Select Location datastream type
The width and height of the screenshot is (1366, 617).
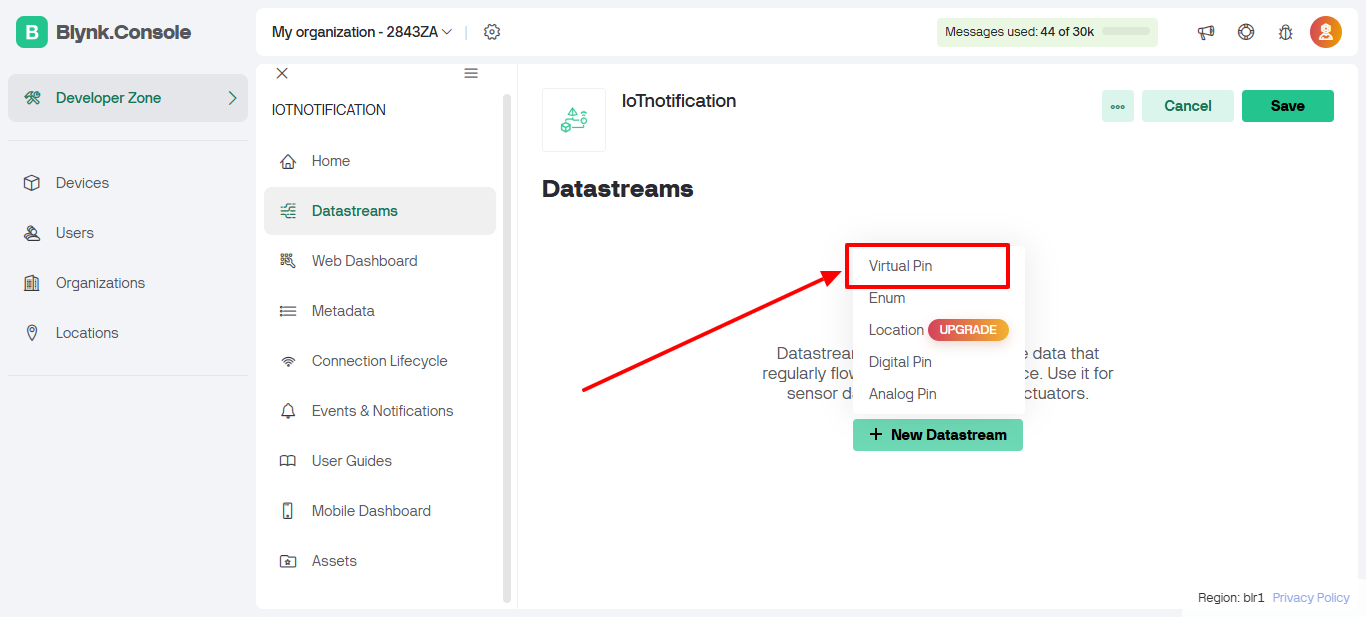coord(938,330)
